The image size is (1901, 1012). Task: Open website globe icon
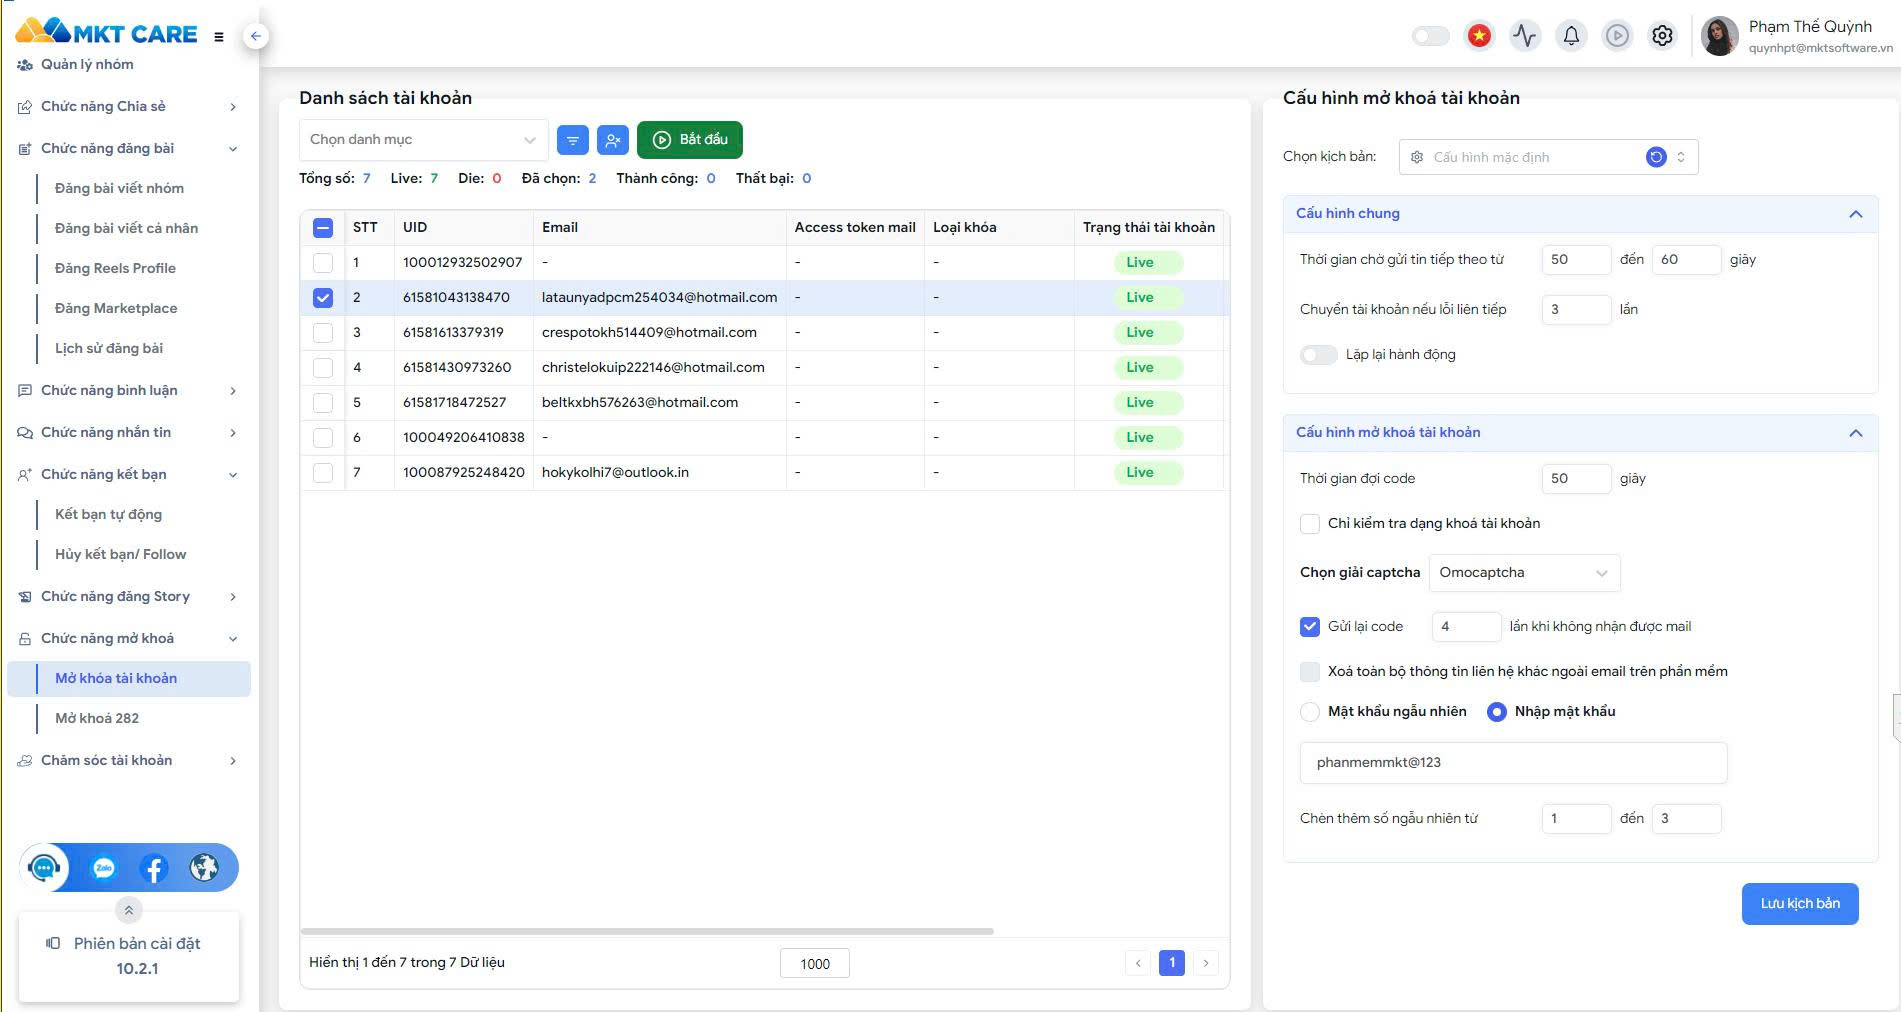click(x=204, y=868)
